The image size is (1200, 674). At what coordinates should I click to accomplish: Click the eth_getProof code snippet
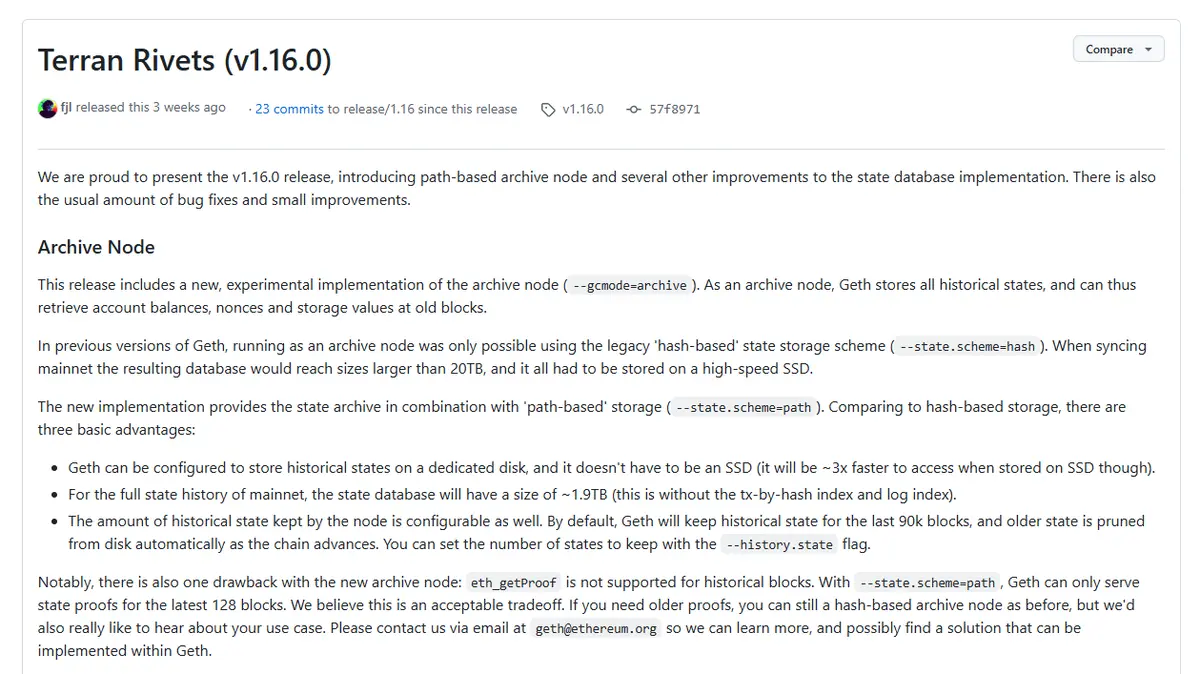click(x=513, y=583)
